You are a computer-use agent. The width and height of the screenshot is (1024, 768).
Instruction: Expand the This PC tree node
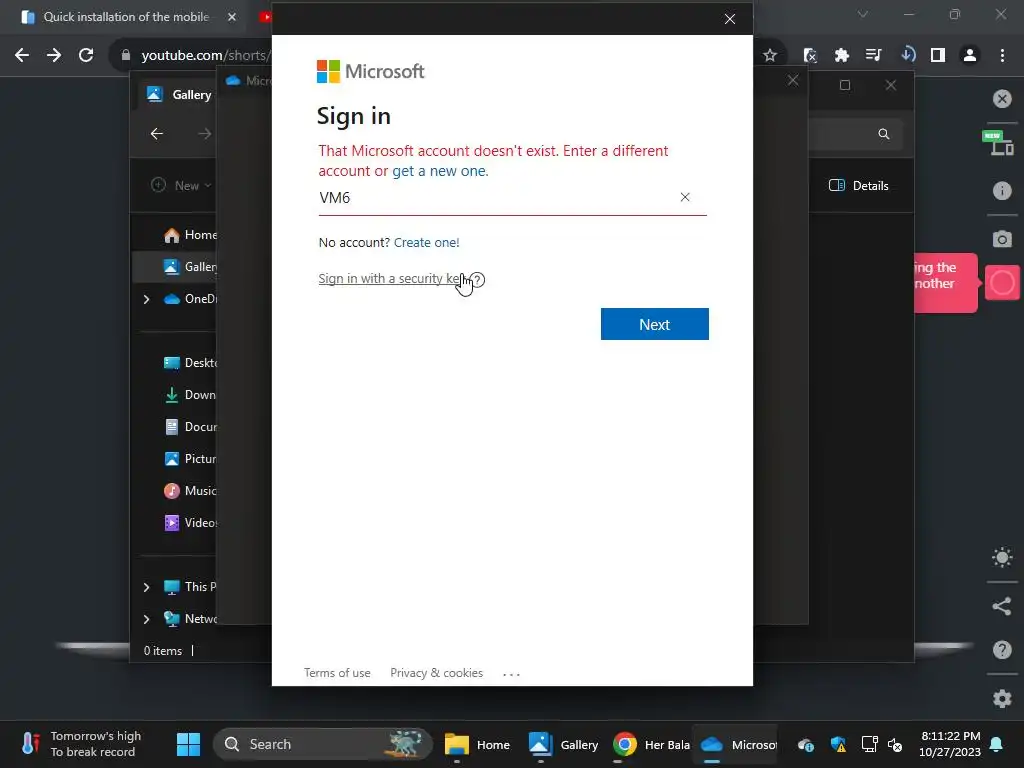click(x=146, y=587)
